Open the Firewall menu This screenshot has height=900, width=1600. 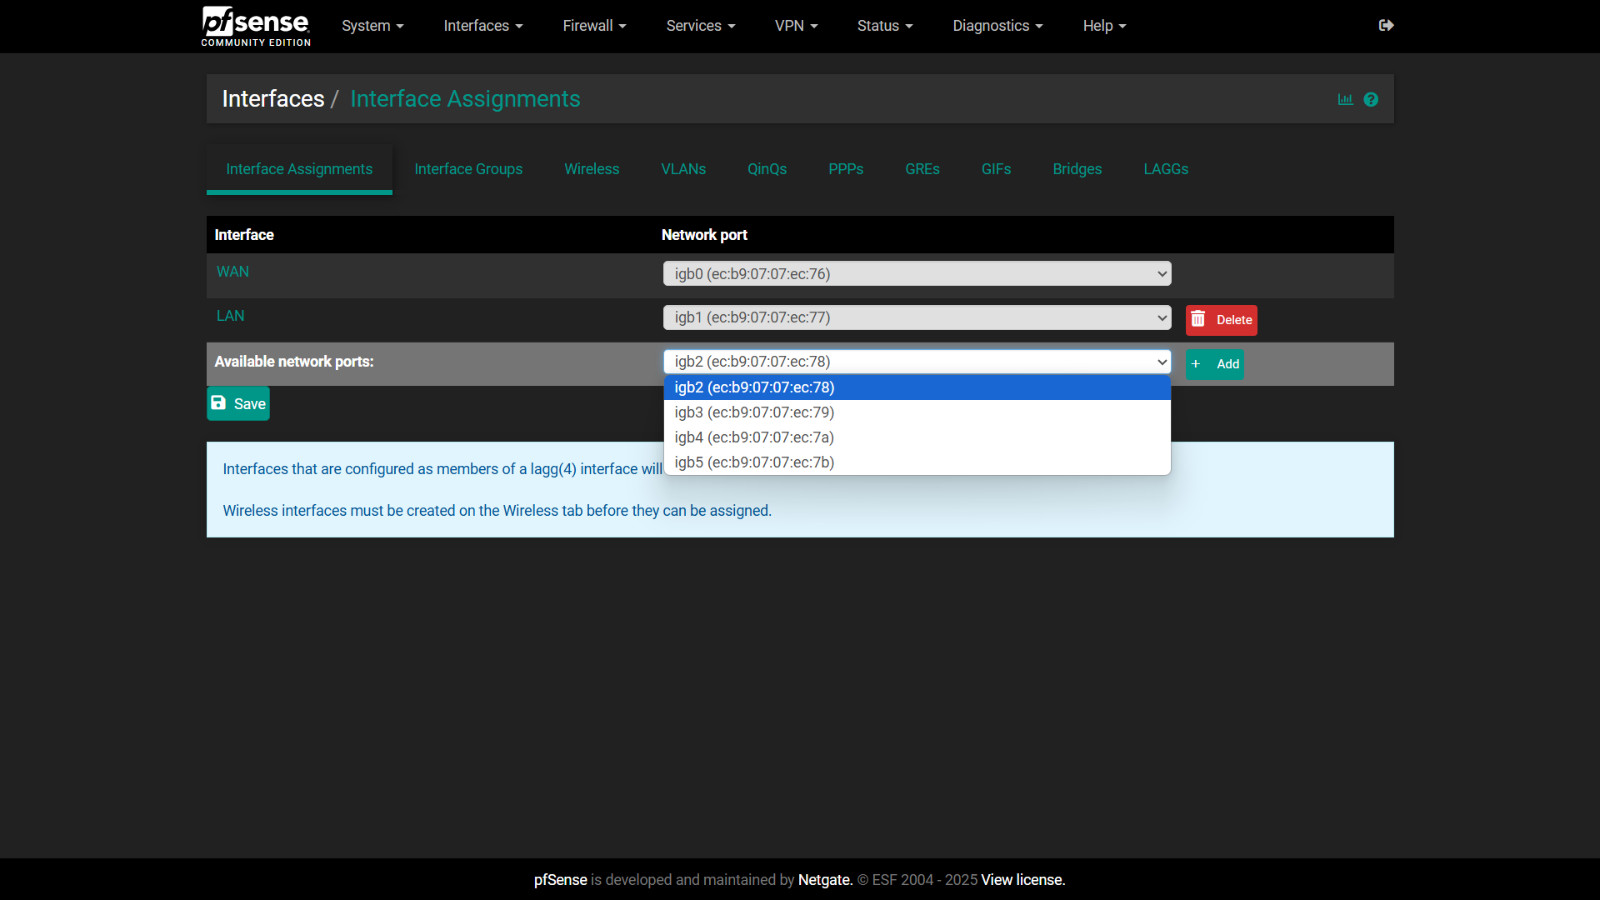coord(594,26)
